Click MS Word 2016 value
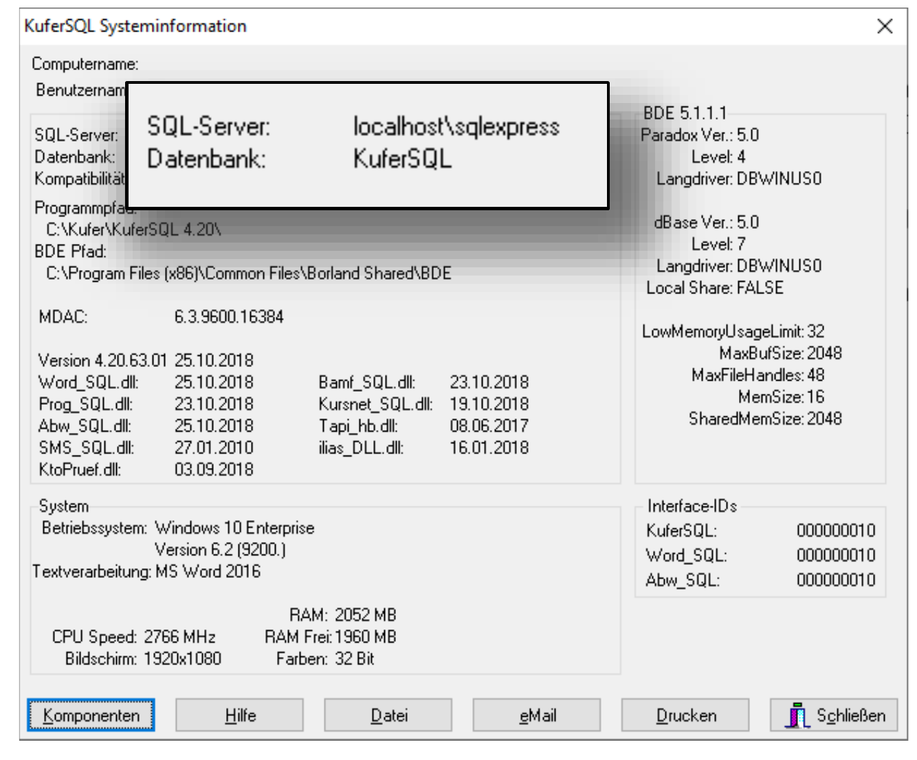This screenshot has height=760, width=917. point(208,571)
